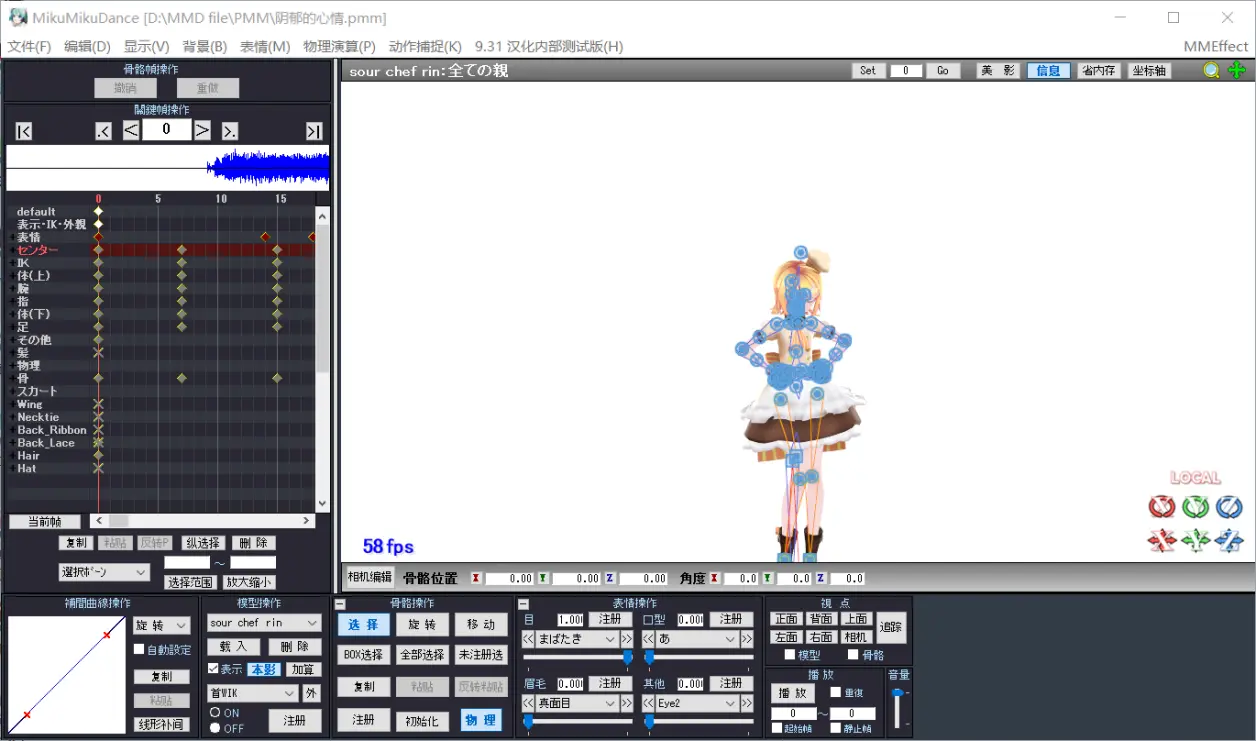This screenshot has width=1256, height=741.
Task: Click the blue Z-axis rotation icon
Action: tap(1229, 507)
